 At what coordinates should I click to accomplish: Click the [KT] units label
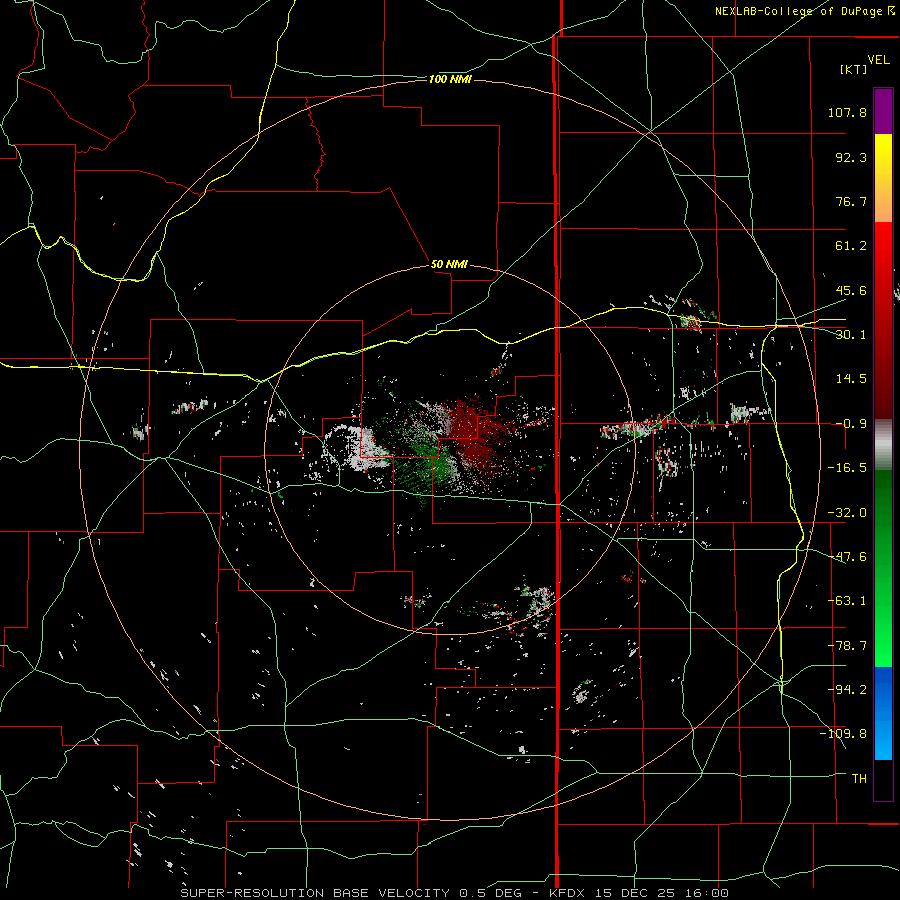coord(853,69)
